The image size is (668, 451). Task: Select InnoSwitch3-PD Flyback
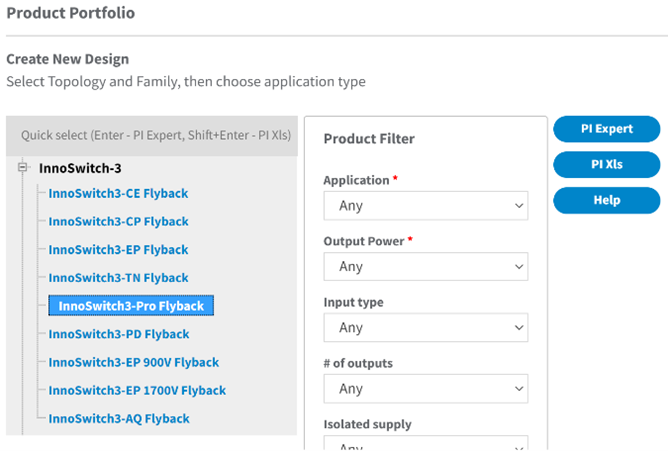coord(118,334)
